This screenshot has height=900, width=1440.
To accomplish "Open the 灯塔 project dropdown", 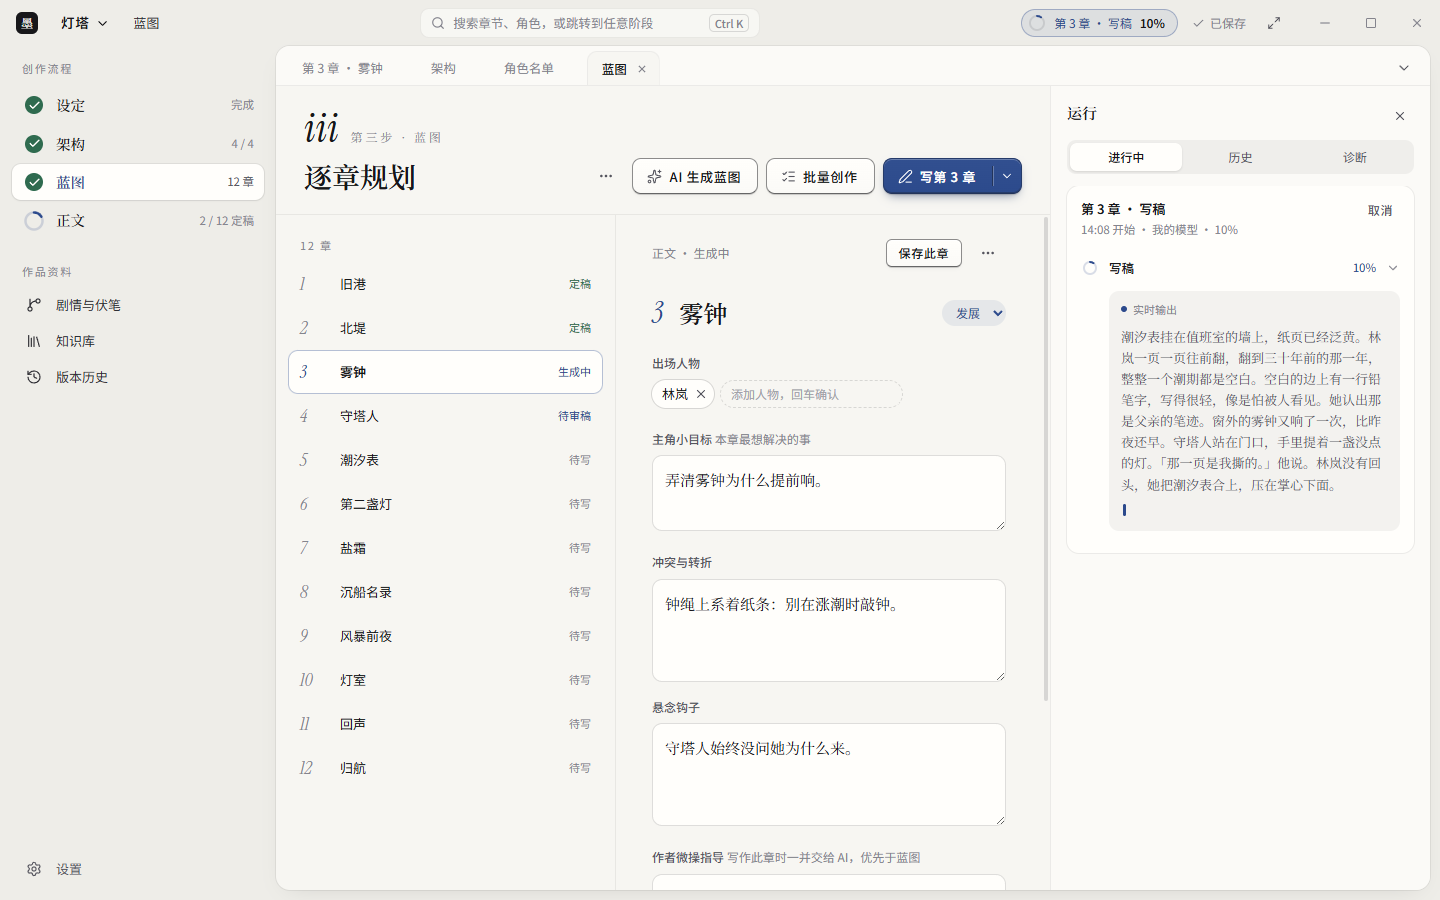I will (x=84, y=23).
